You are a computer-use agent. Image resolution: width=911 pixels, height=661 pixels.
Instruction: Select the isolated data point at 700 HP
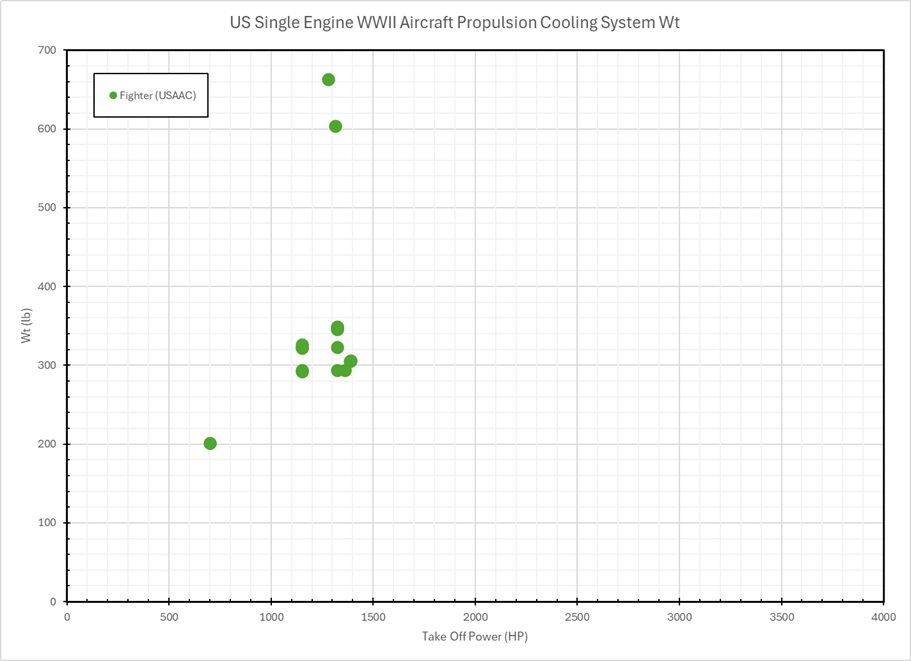210,443
